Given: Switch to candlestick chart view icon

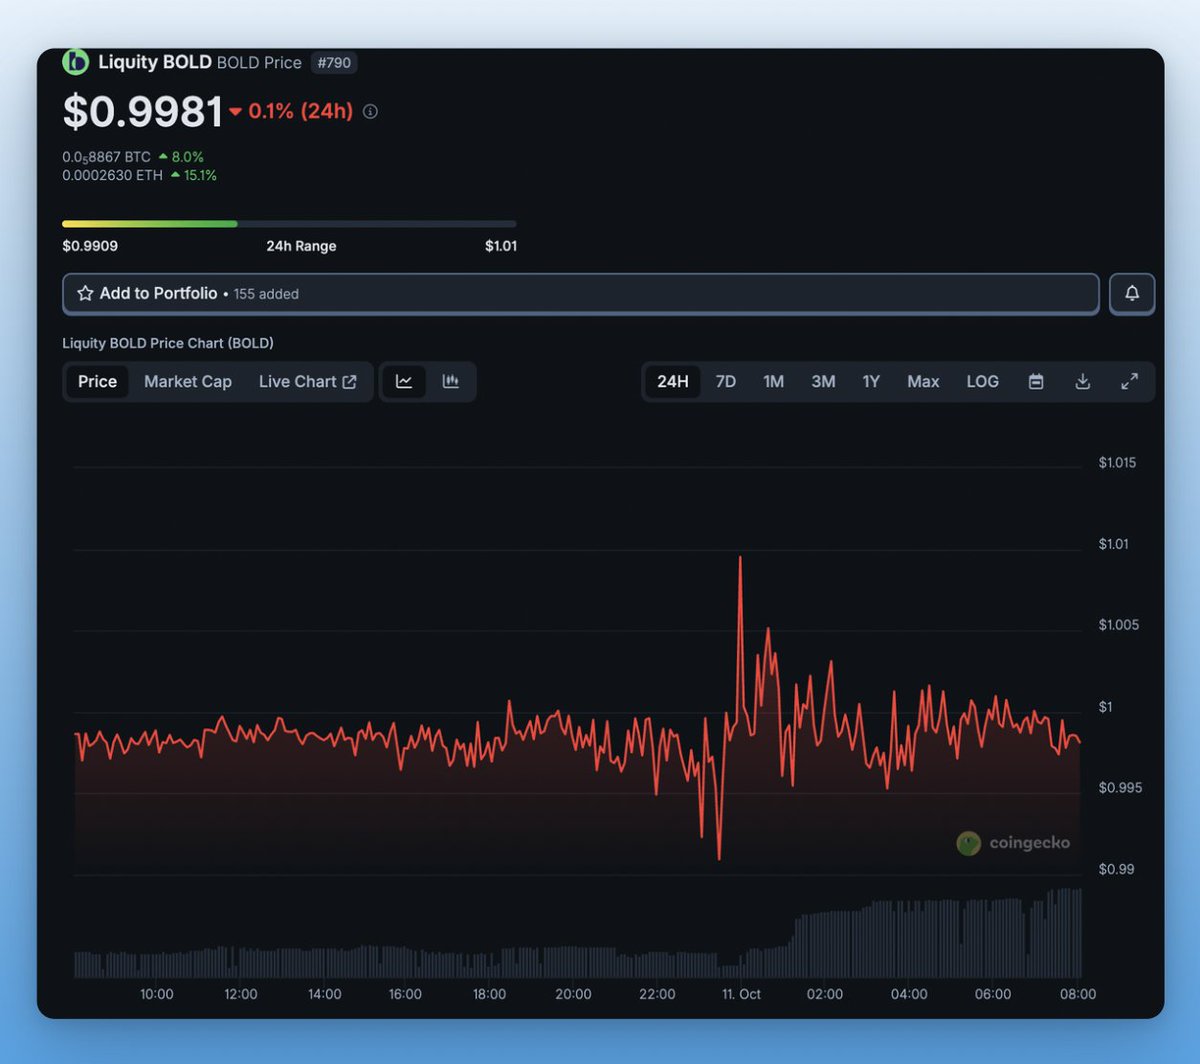Looking at the screenshot, I should click(x=451, y=381).
